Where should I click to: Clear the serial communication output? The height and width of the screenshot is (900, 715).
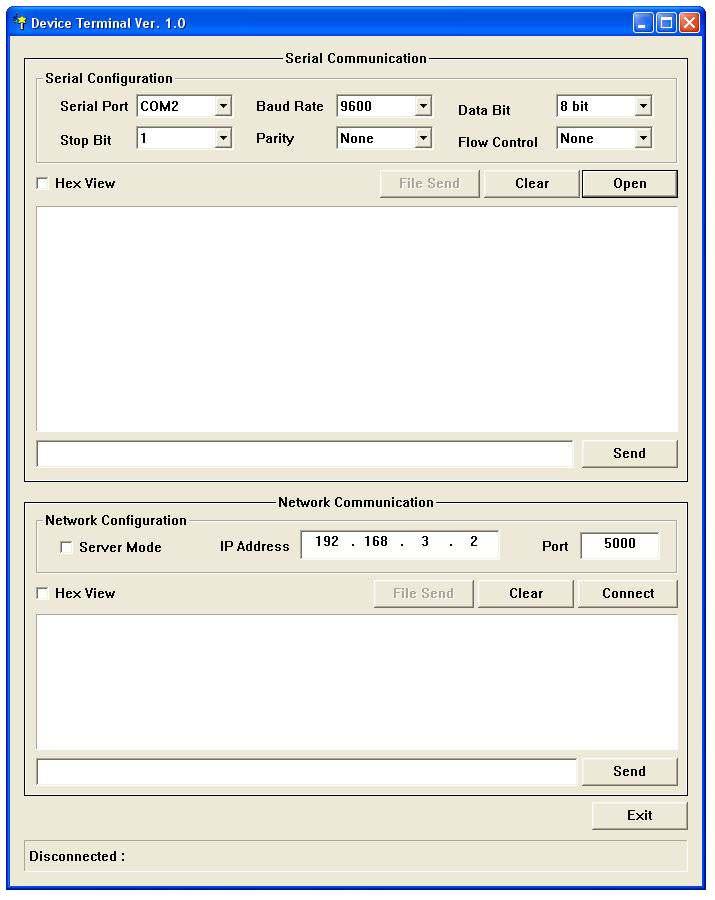(x=531, y=184)
